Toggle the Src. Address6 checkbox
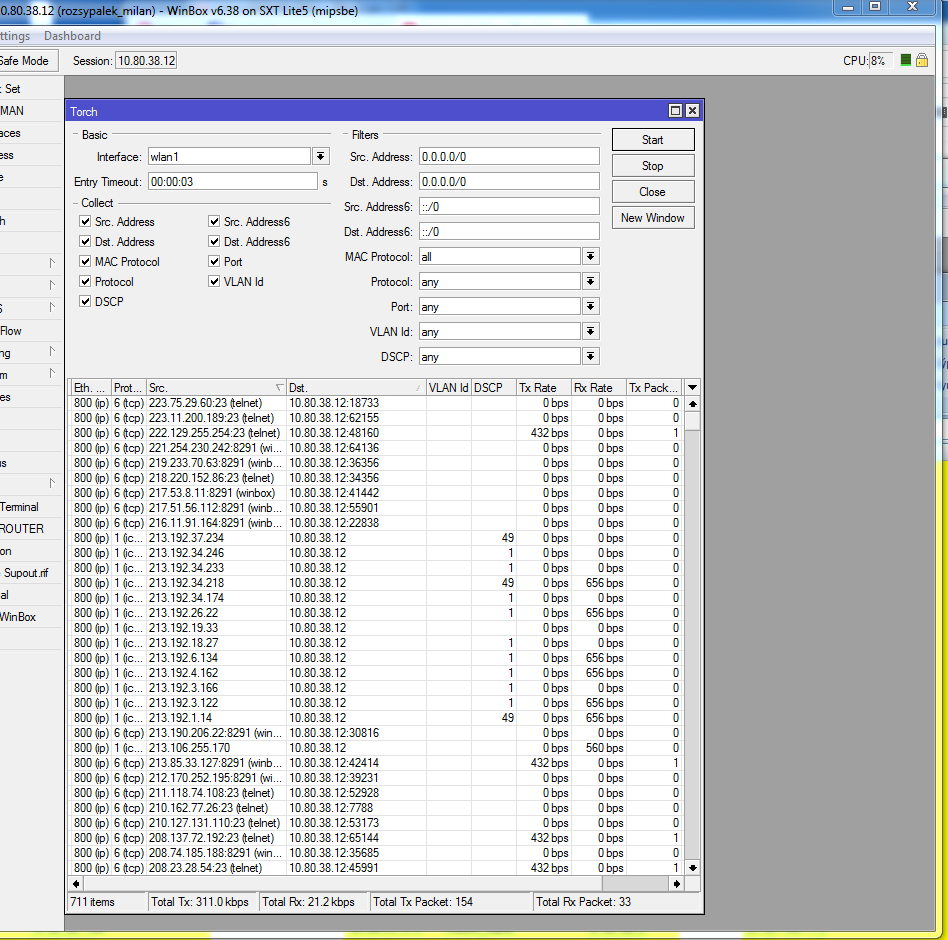The width and height of the screenshot is (948, 940). tap(214, 222)
